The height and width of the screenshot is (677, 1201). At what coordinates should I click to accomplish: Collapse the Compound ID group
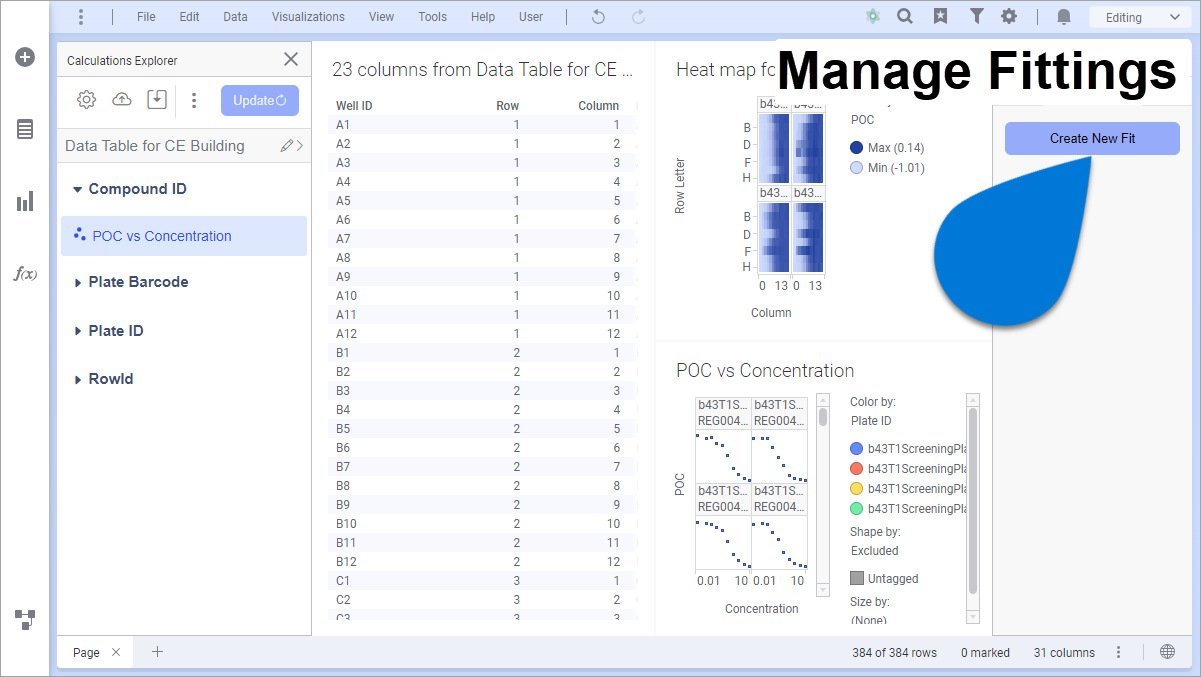(x=77, y=189)
